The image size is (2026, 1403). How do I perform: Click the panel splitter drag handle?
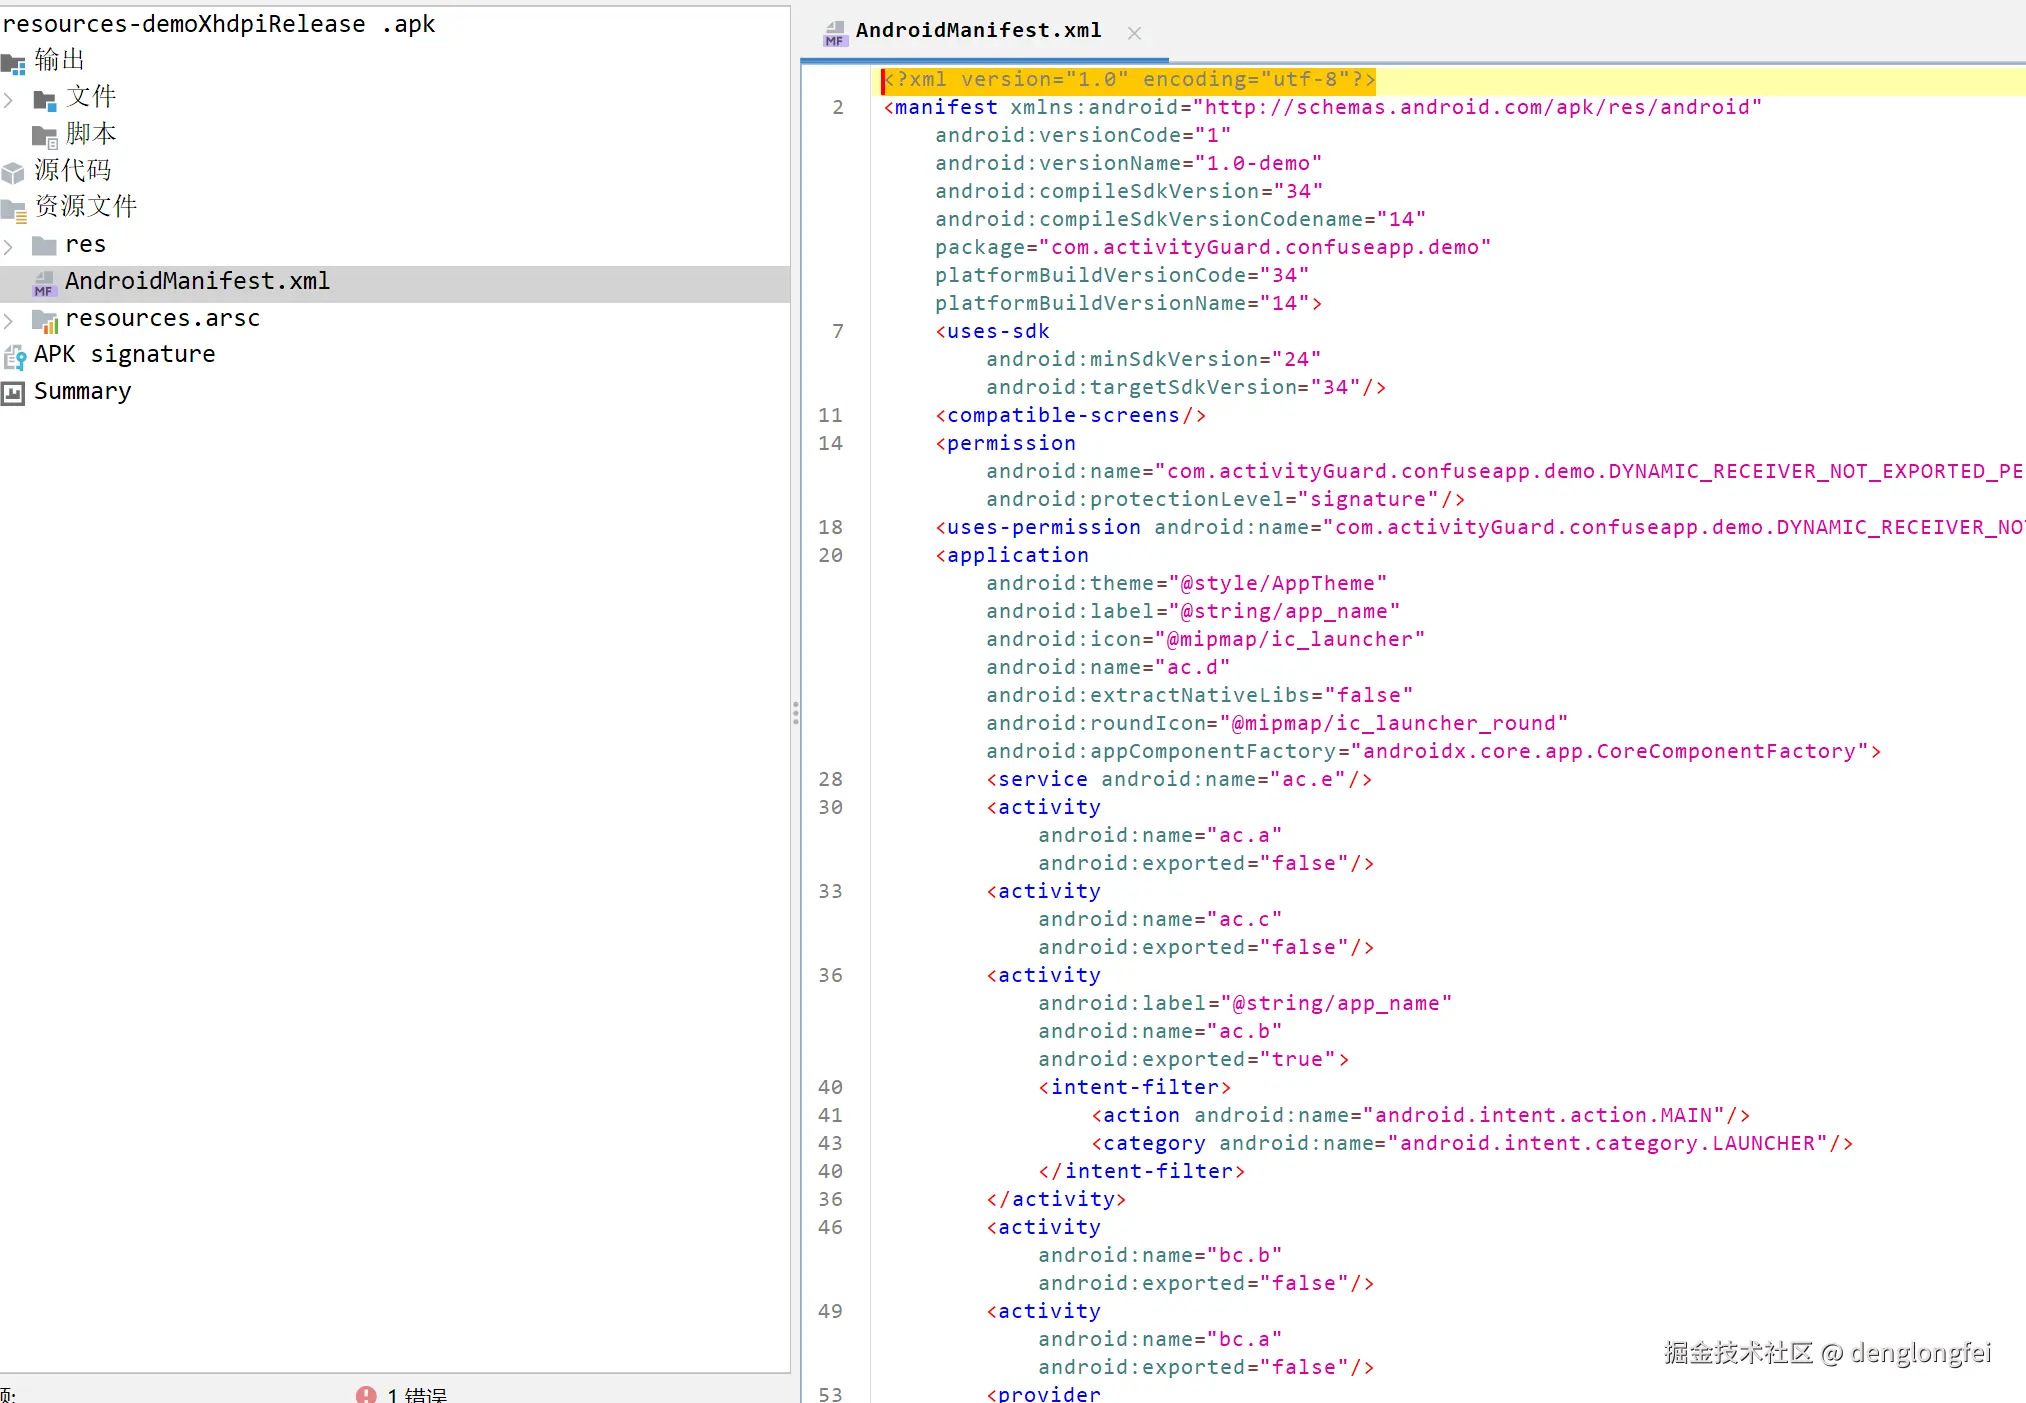click(x=795, y=712)
